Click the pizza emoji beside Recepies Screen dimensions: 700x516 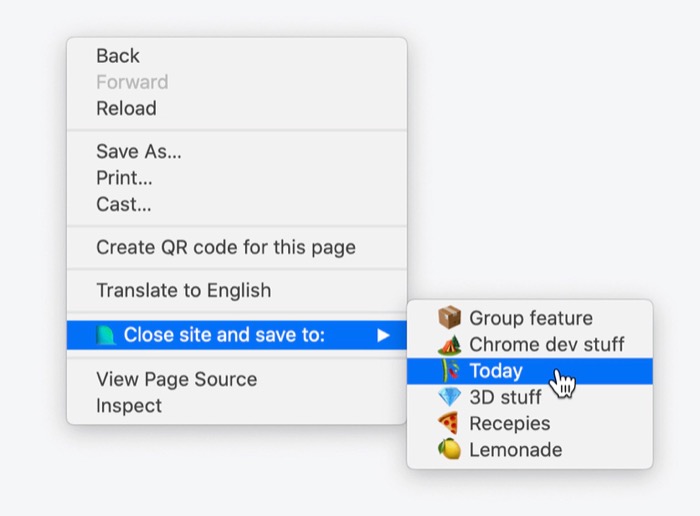pos(448,423)
